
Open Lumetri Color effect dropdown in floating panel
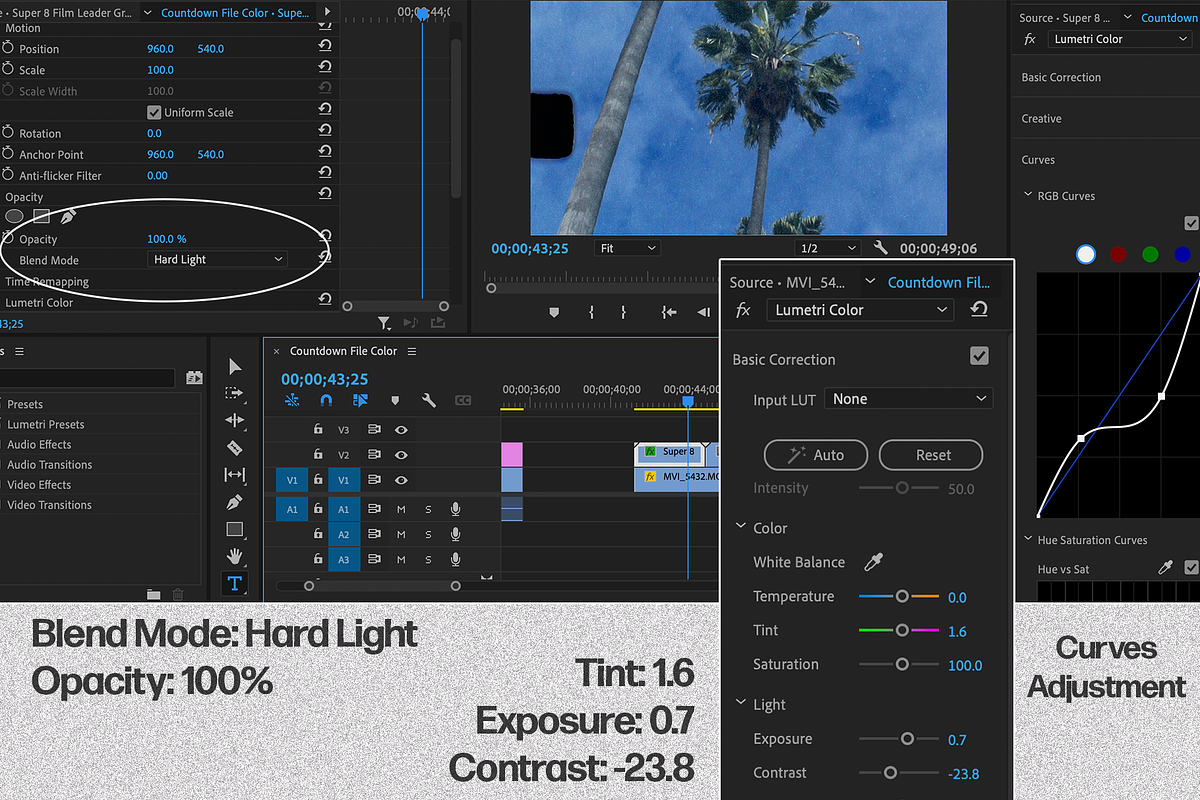[860, 310]
